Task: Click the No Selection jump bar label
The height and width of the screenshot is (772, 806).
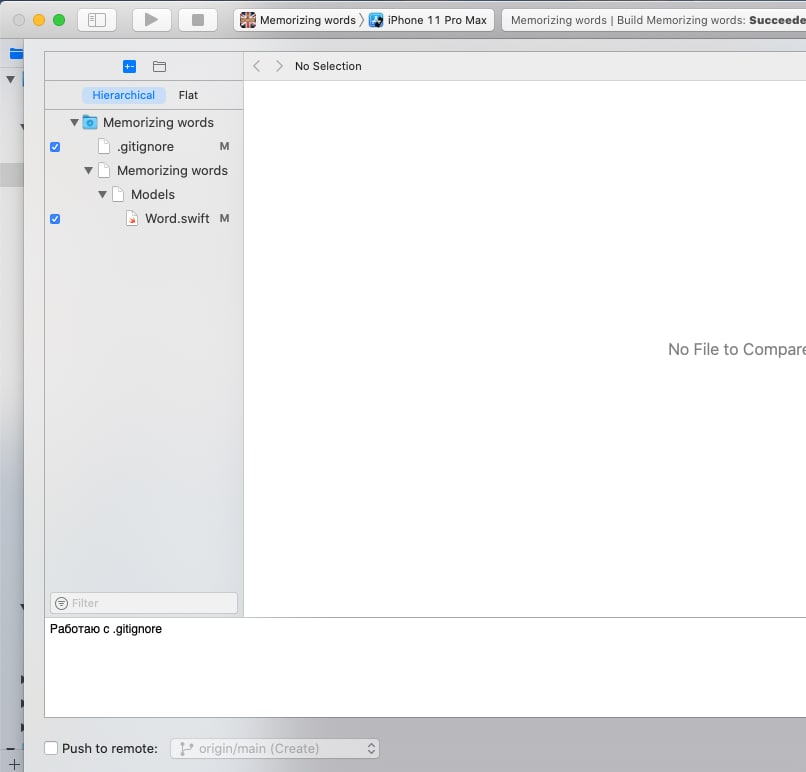Action: pos(328,66)
